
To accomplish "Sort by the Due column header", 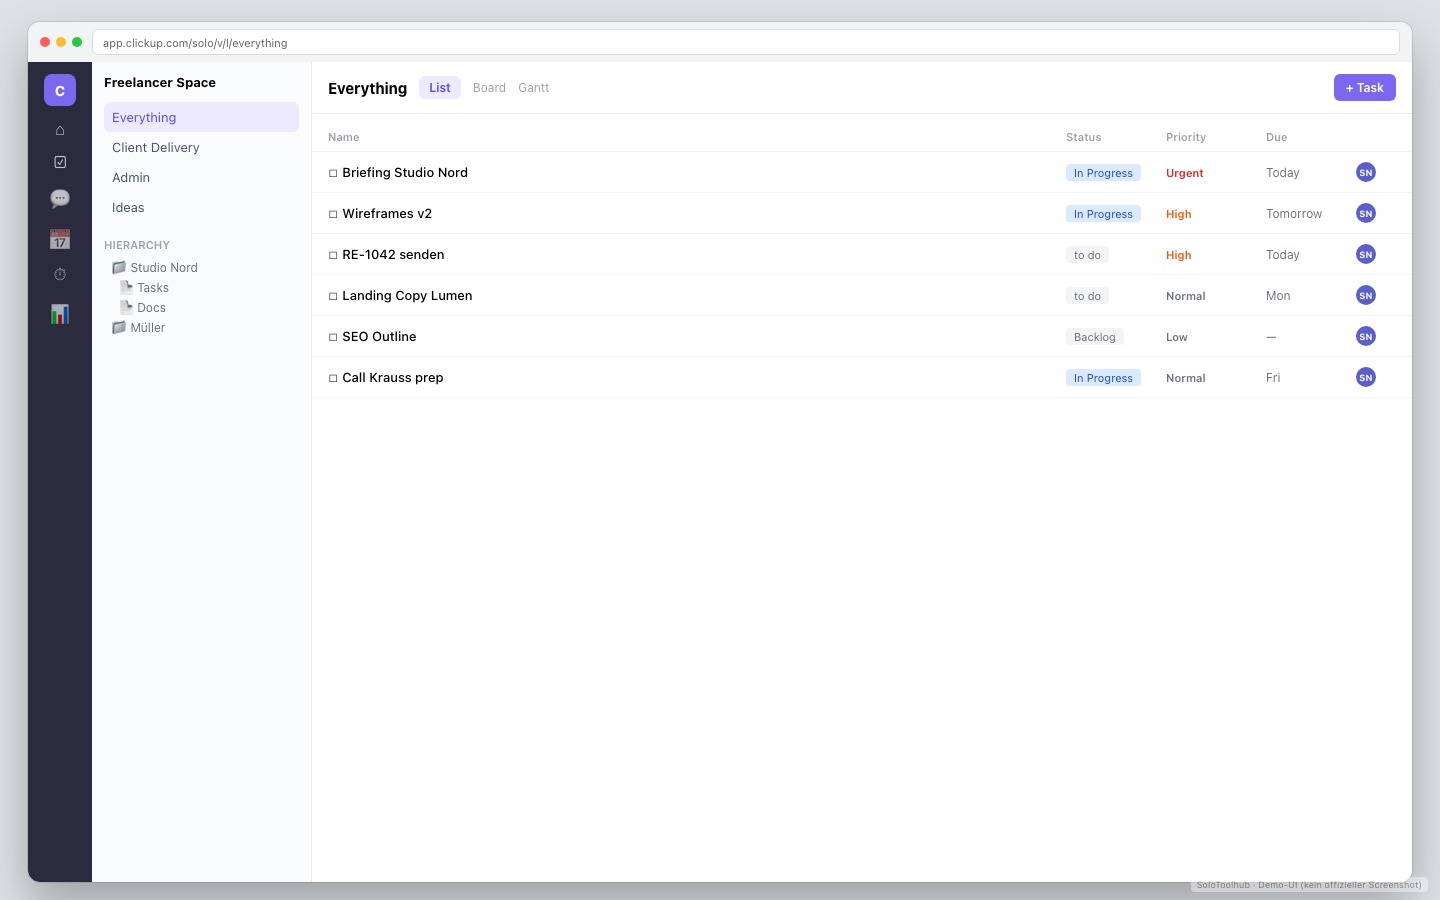I will [1277, 137].
